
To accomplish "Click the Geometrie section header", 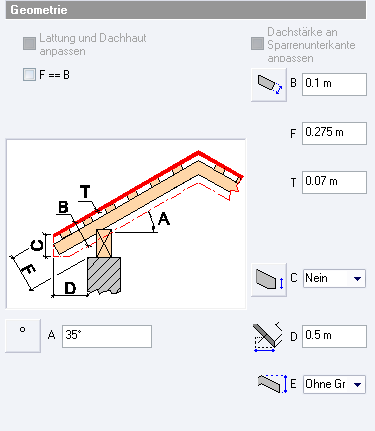I will pyautogui.click(x=186, y=10).
